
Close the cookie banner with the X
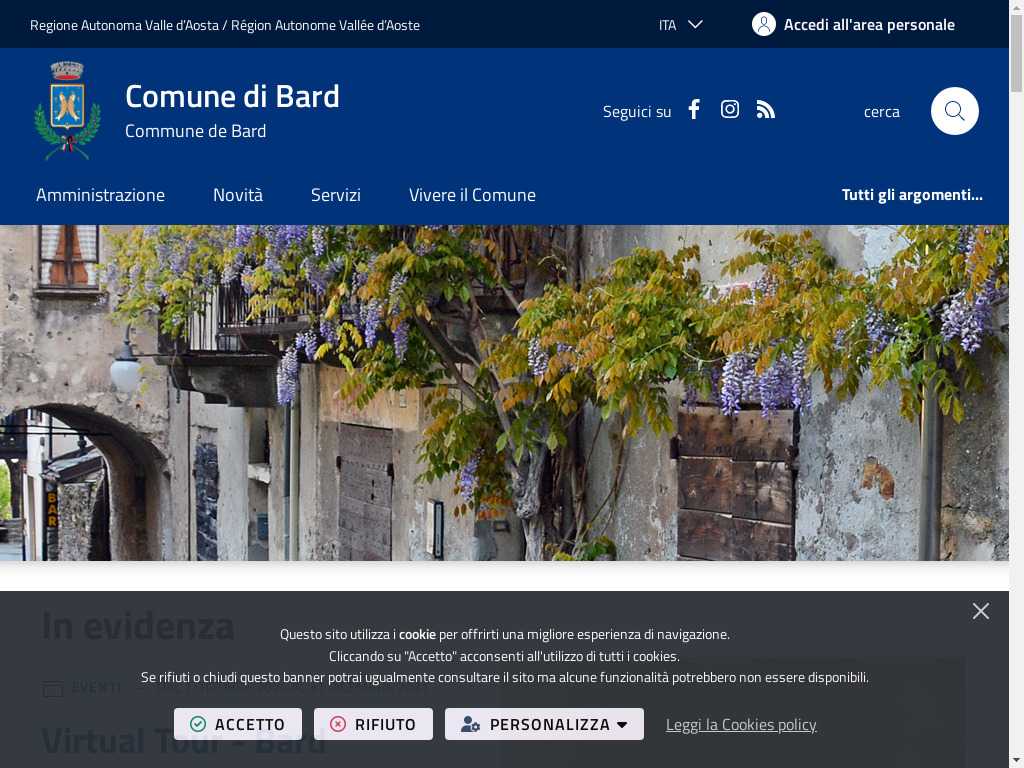coord(980,611)
